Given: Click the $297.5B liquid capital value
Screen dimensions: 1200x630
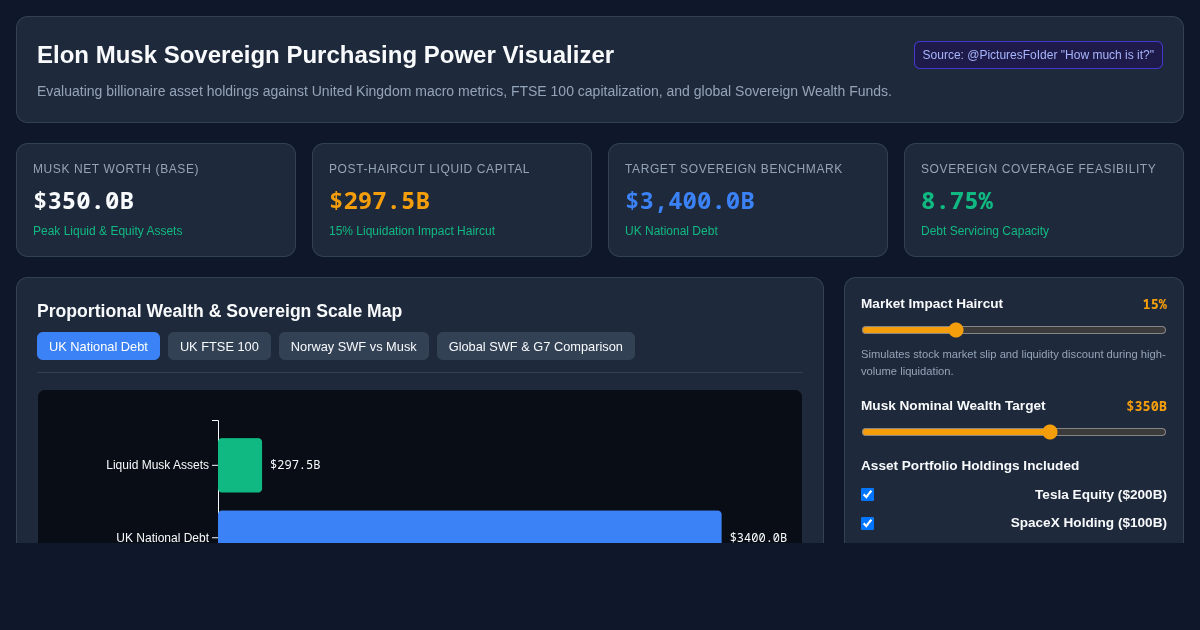Looking at the screenshot, I should 379,201.
